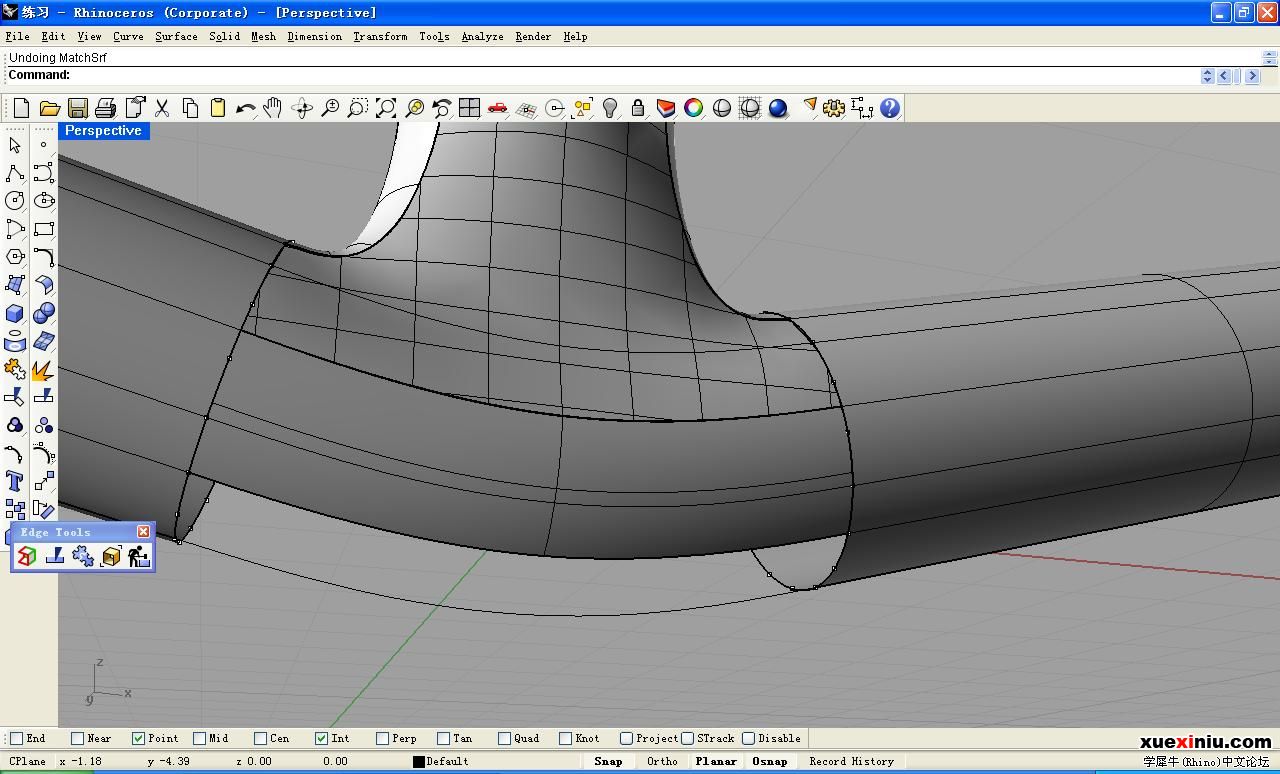Image resolution: width=1280 pixels, height=774 pixels.
Task: Enable the Knot object snap checkbox
Action: pyautogui.click(x=566, y=739)
